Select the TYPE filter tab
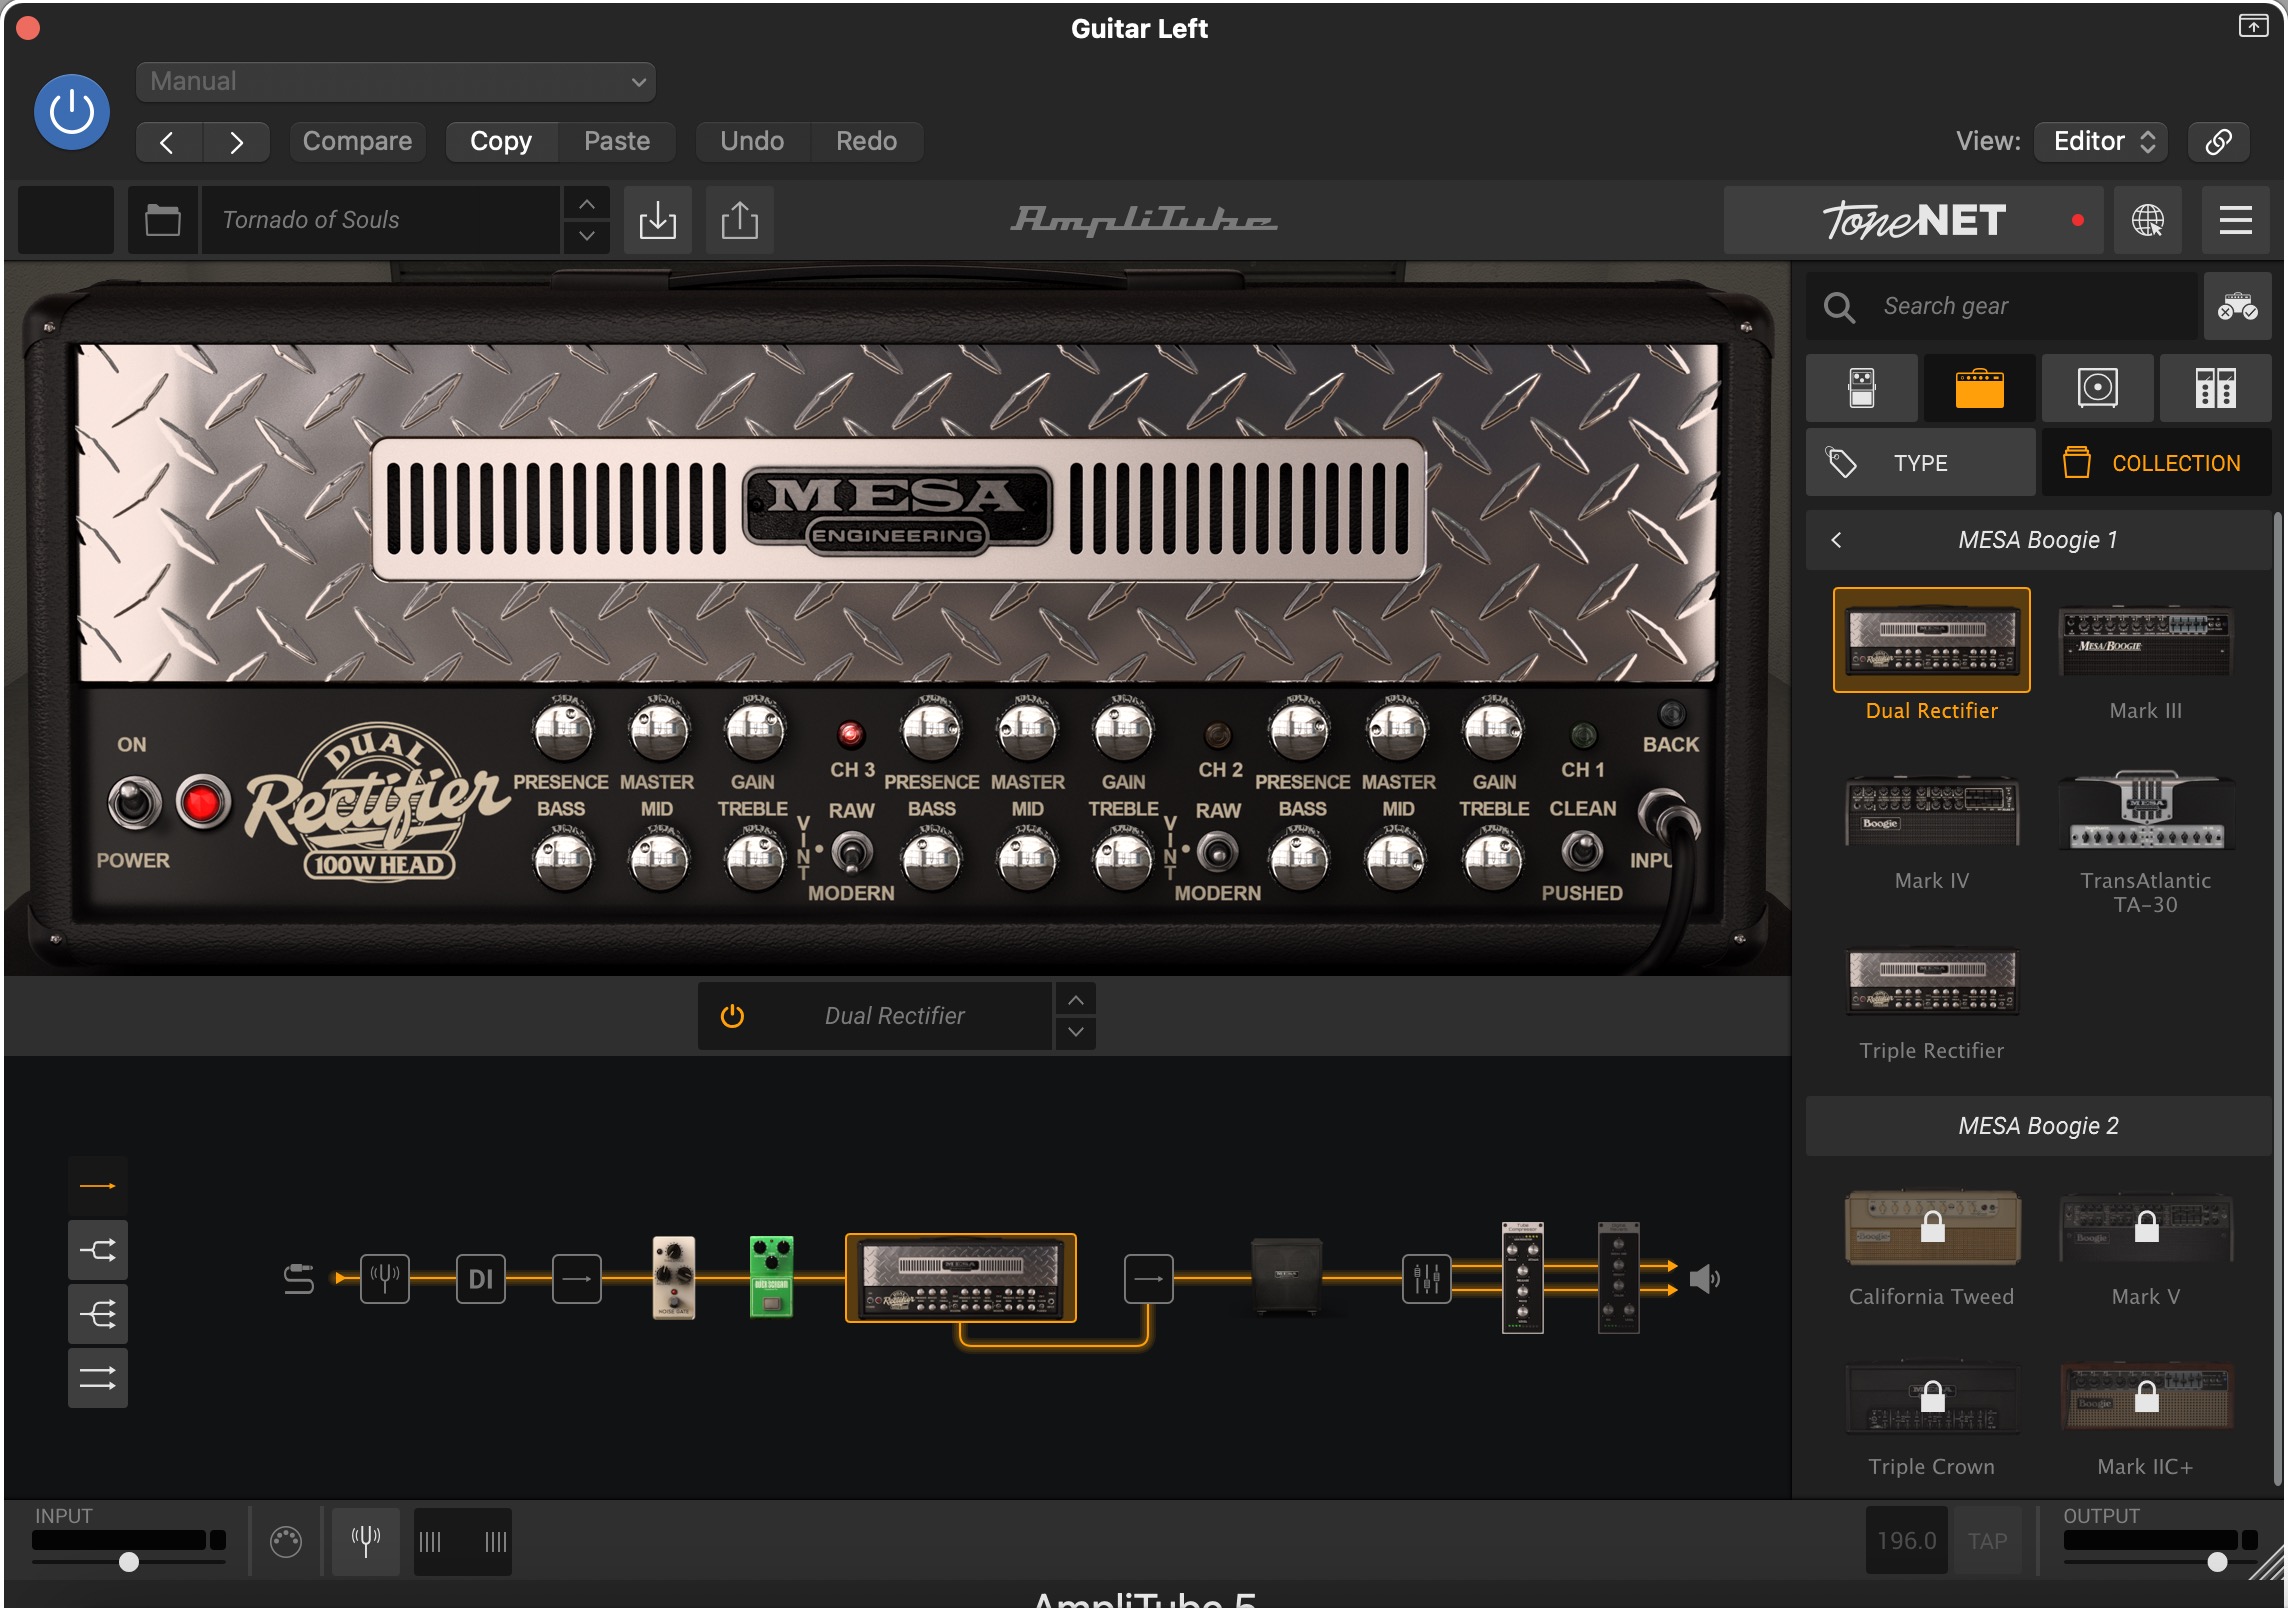 click(1920, 463)
